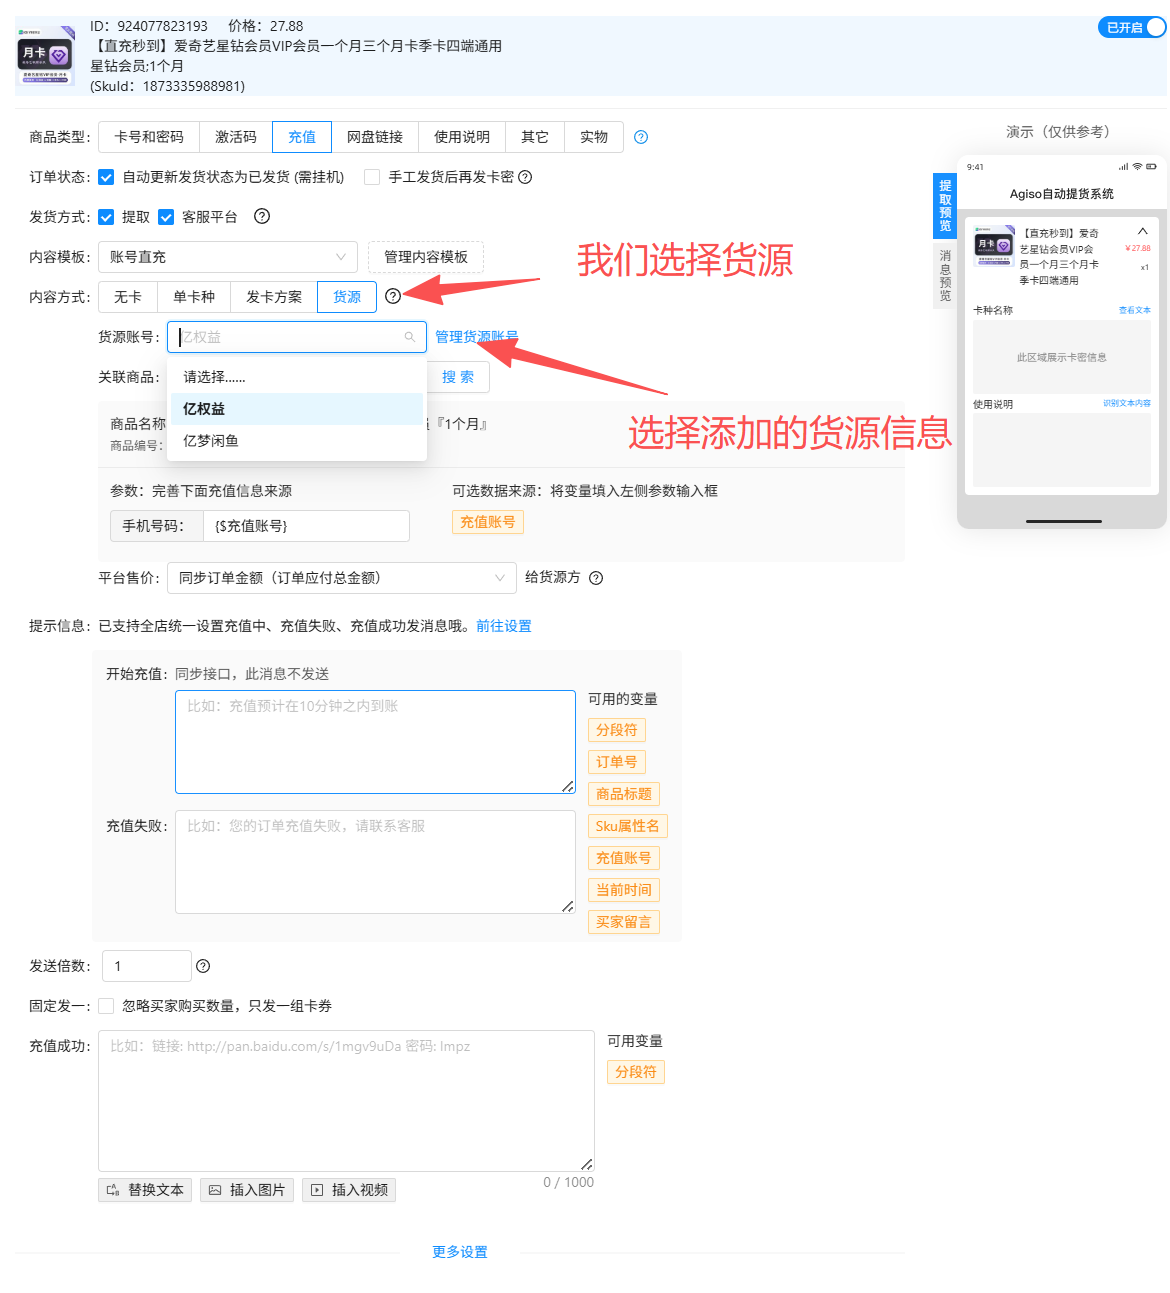Switch to 消息预览 side tab
Screen dimensions: 1170x1293
coord(945,276)
